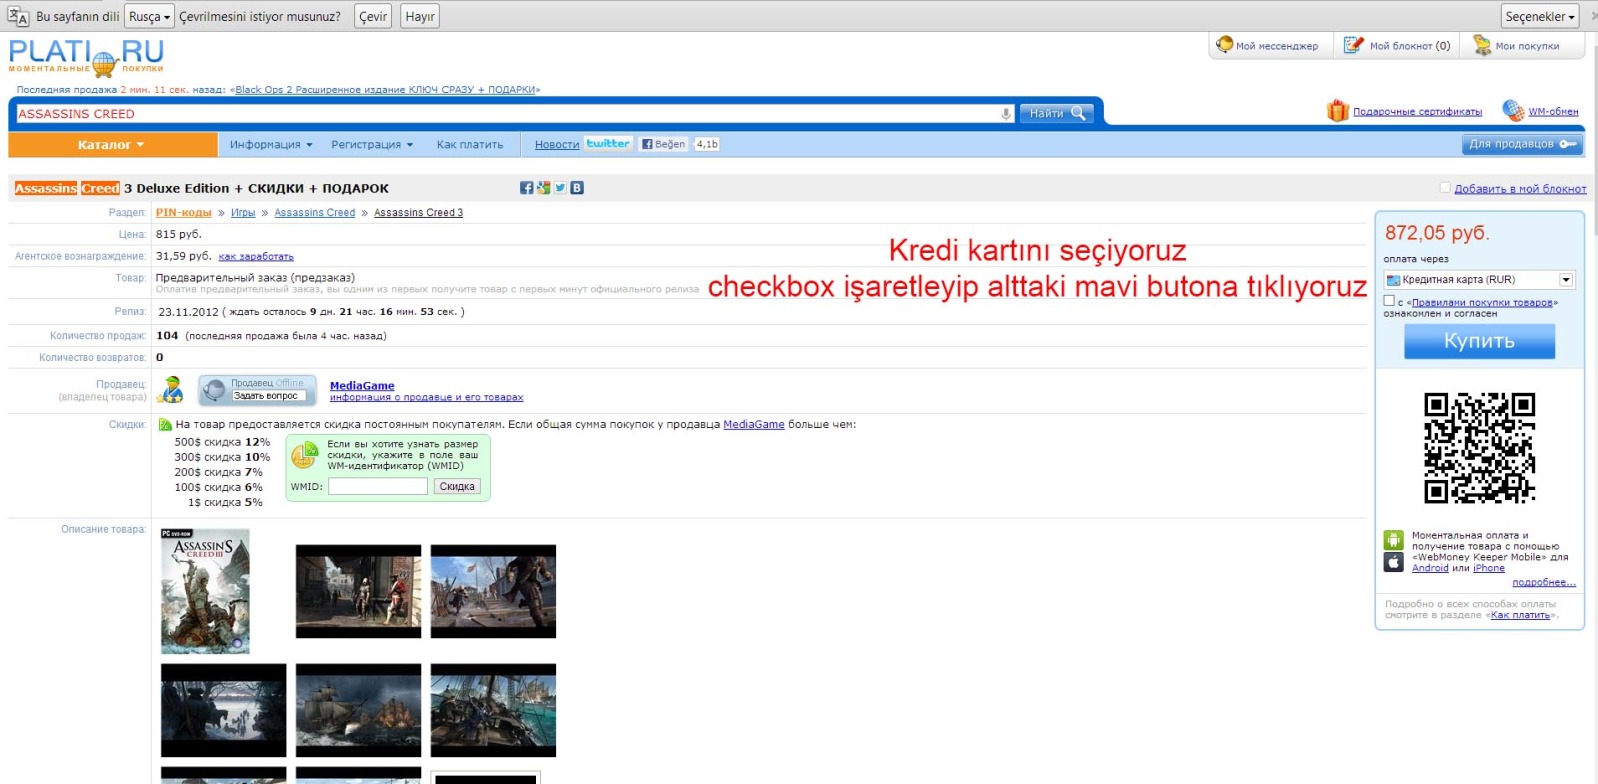The image size is (1598, 784).
Task: Click the Facebook Beğen like button
Action: pos(664,144)
